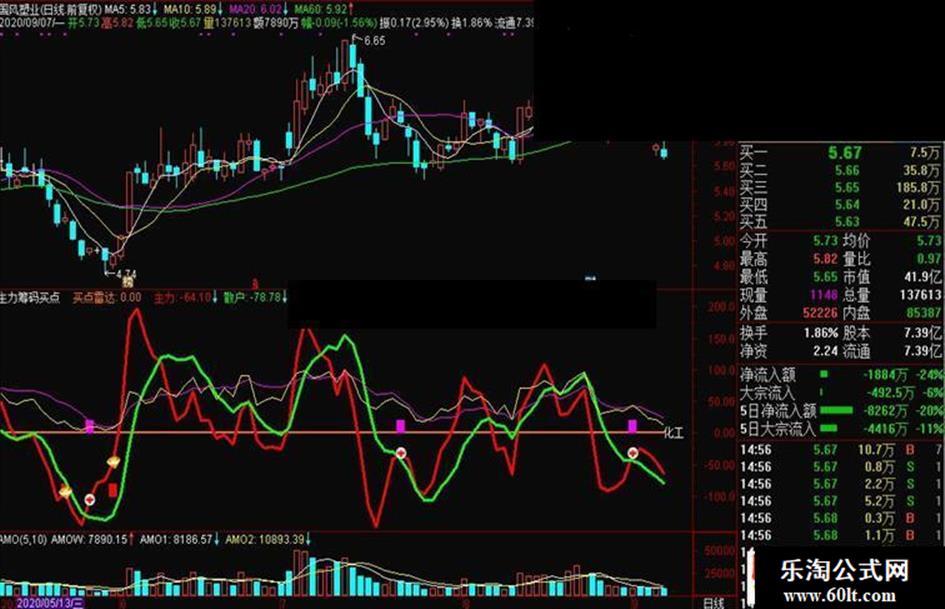Click the gold diamond marker above the red bar
The height and width of the screenshot is (609, 945).
coord(113,462)
